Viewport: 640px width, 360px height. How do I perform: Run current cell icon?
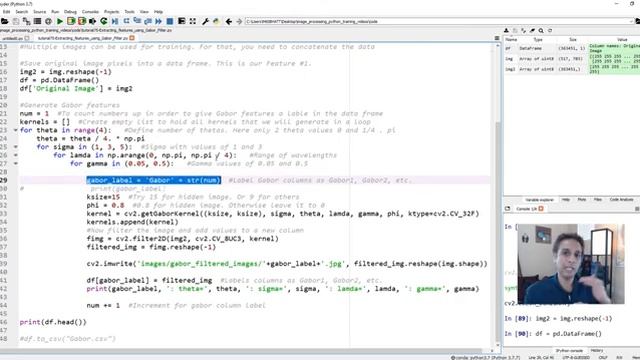tap(71, 21)
